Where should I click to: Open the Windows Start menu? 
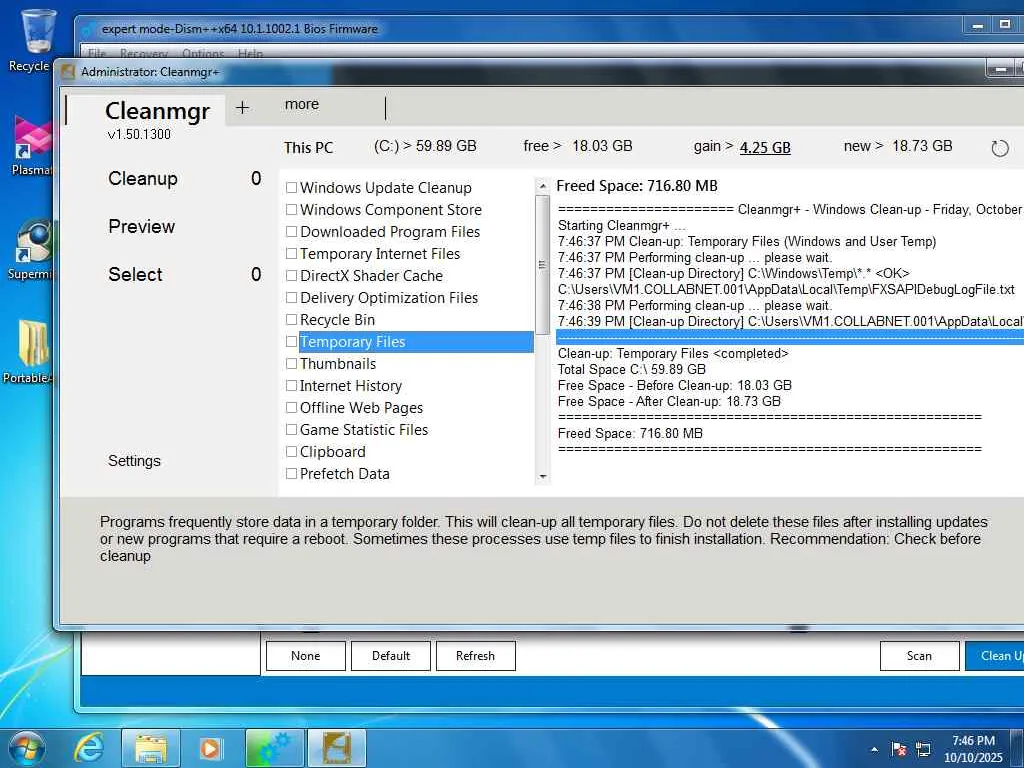click(26, 748)
